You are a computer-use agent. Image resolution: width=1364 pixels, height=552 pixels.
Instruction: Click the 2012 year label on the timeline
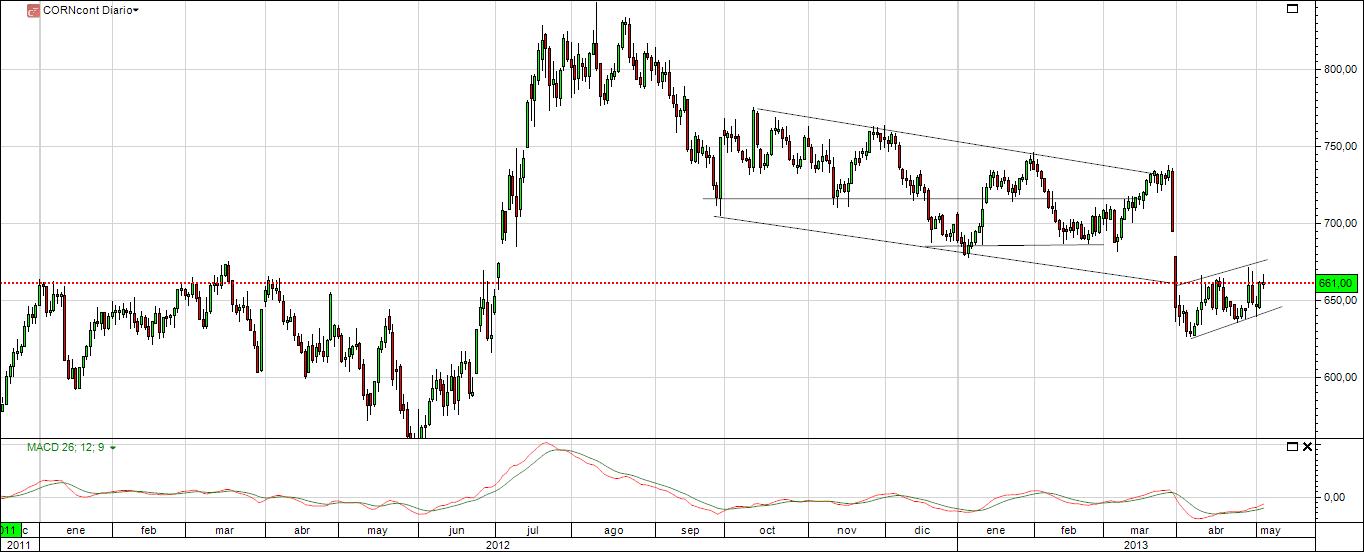498,545
